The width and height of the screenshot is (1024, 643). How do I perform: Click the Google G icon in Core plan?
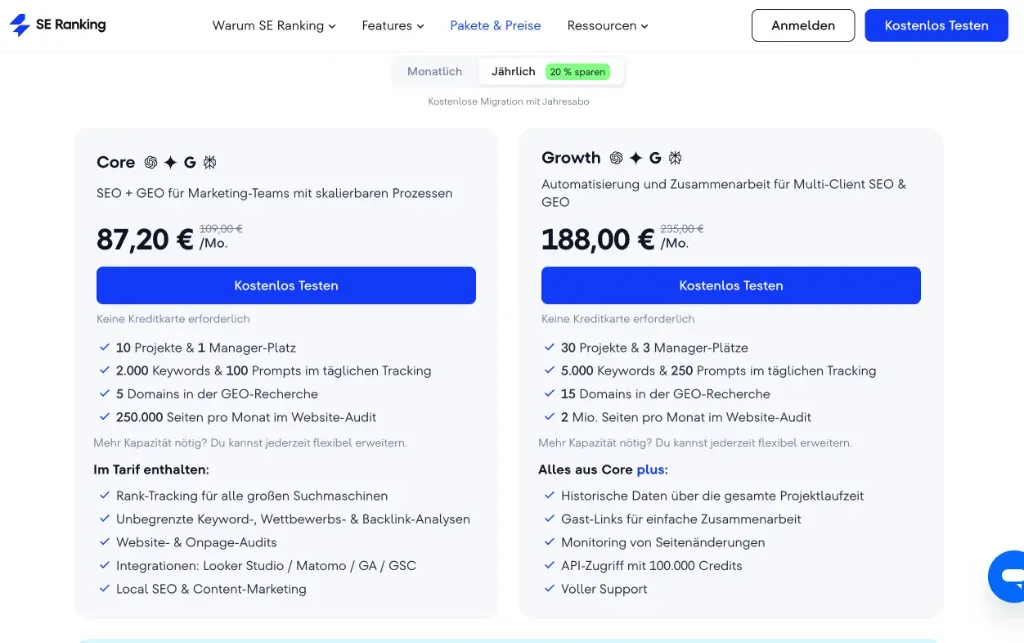(x=190, y=162)
